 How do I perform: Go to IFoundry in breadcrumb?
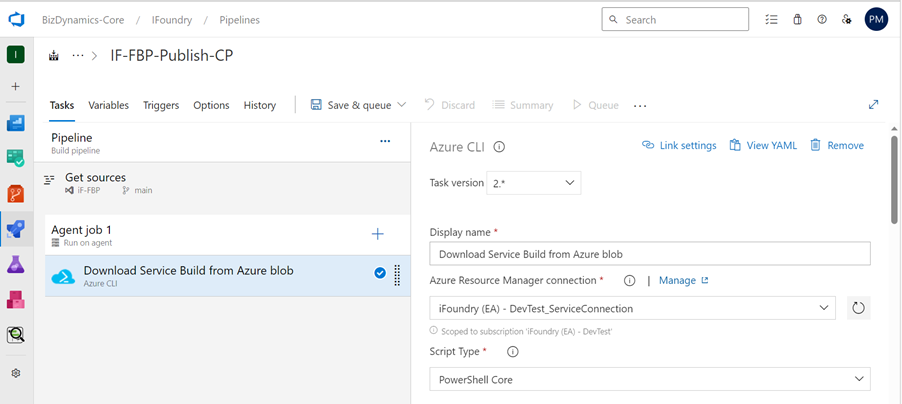pyautogui.click(x=171, y=20)
